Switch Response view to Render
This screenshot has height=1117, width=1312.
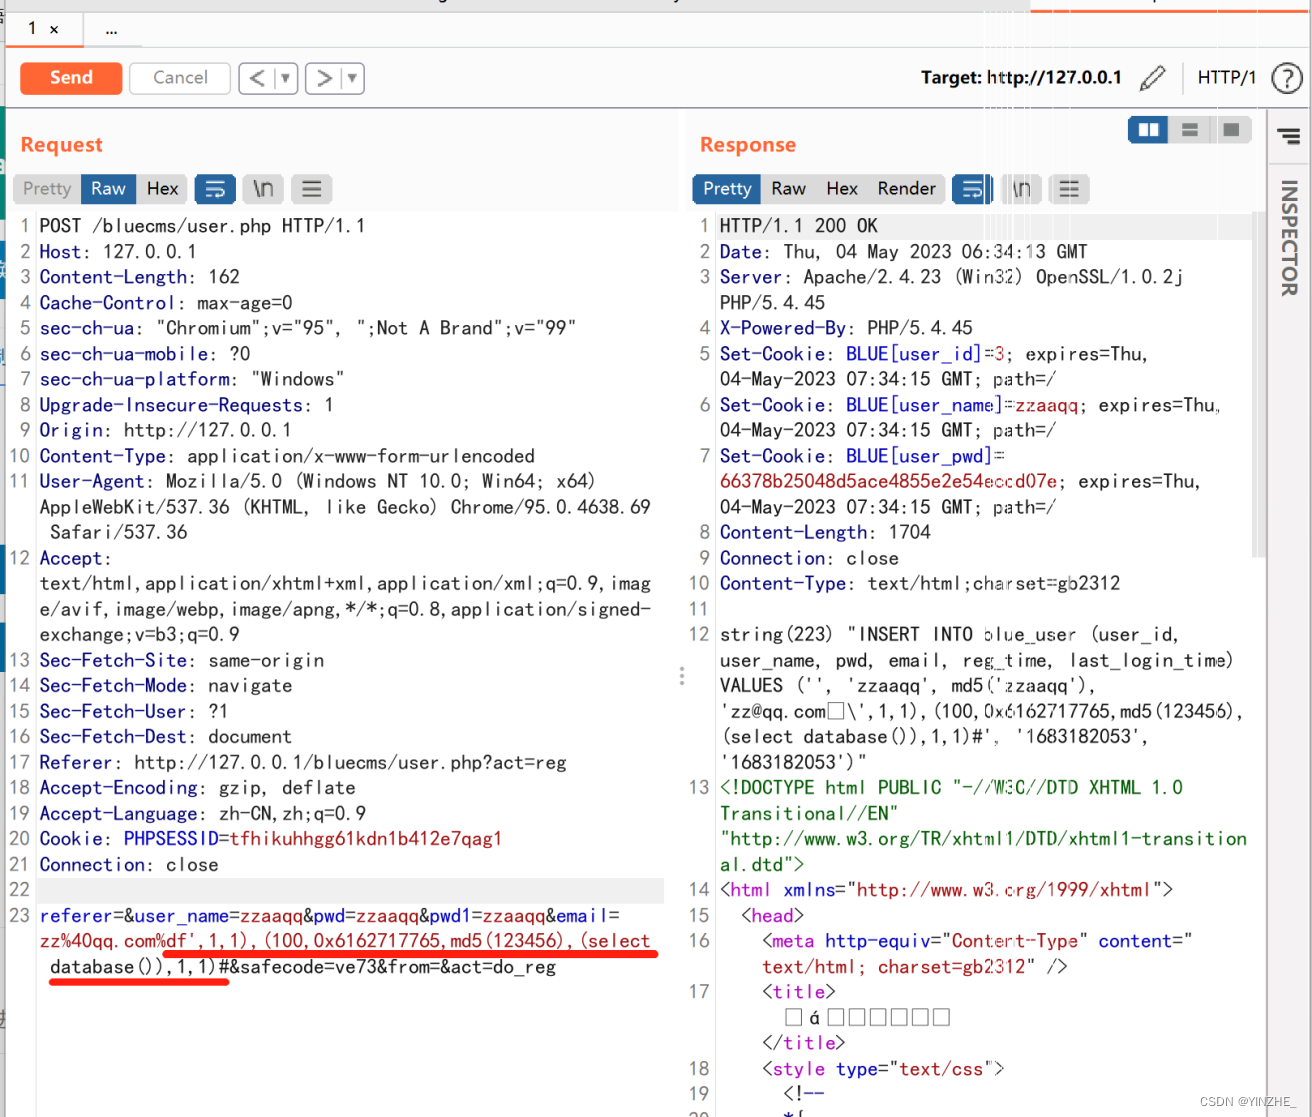coord(906,189)
